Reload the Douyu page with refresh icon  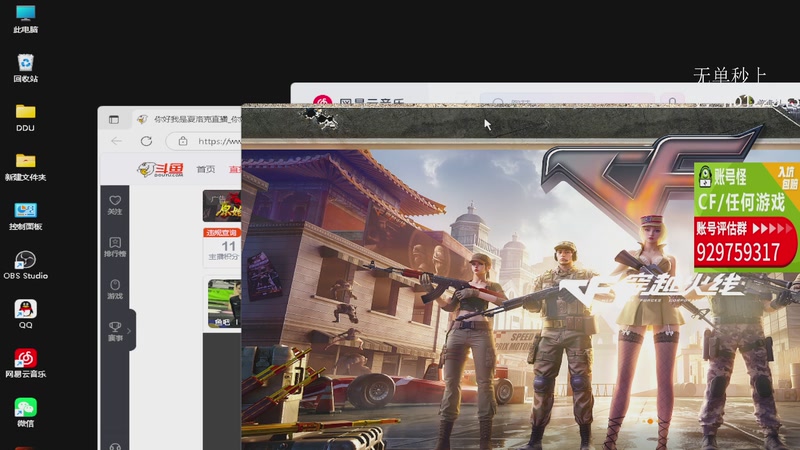pos(146,141)
